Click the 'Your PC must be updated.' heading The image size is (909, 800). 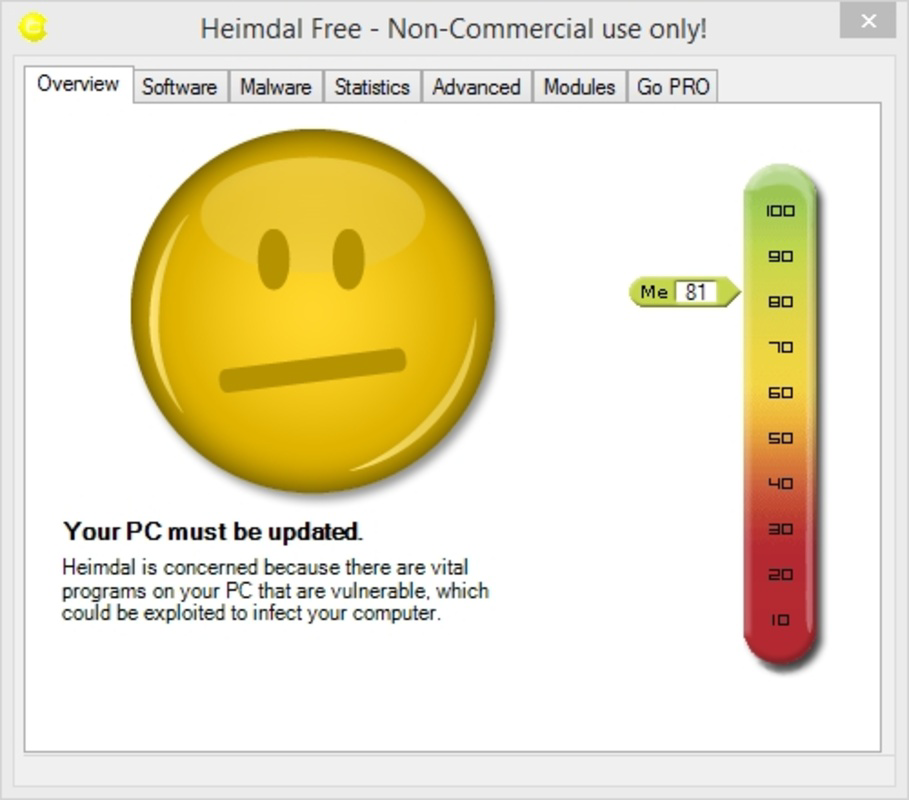point(213,532)
